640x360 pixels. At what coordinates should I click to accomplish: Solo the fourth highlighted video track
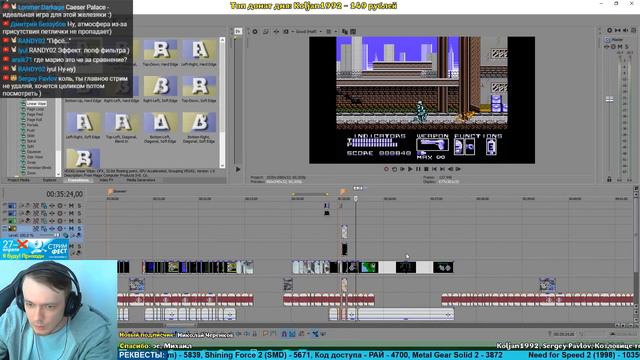[79, 229]
